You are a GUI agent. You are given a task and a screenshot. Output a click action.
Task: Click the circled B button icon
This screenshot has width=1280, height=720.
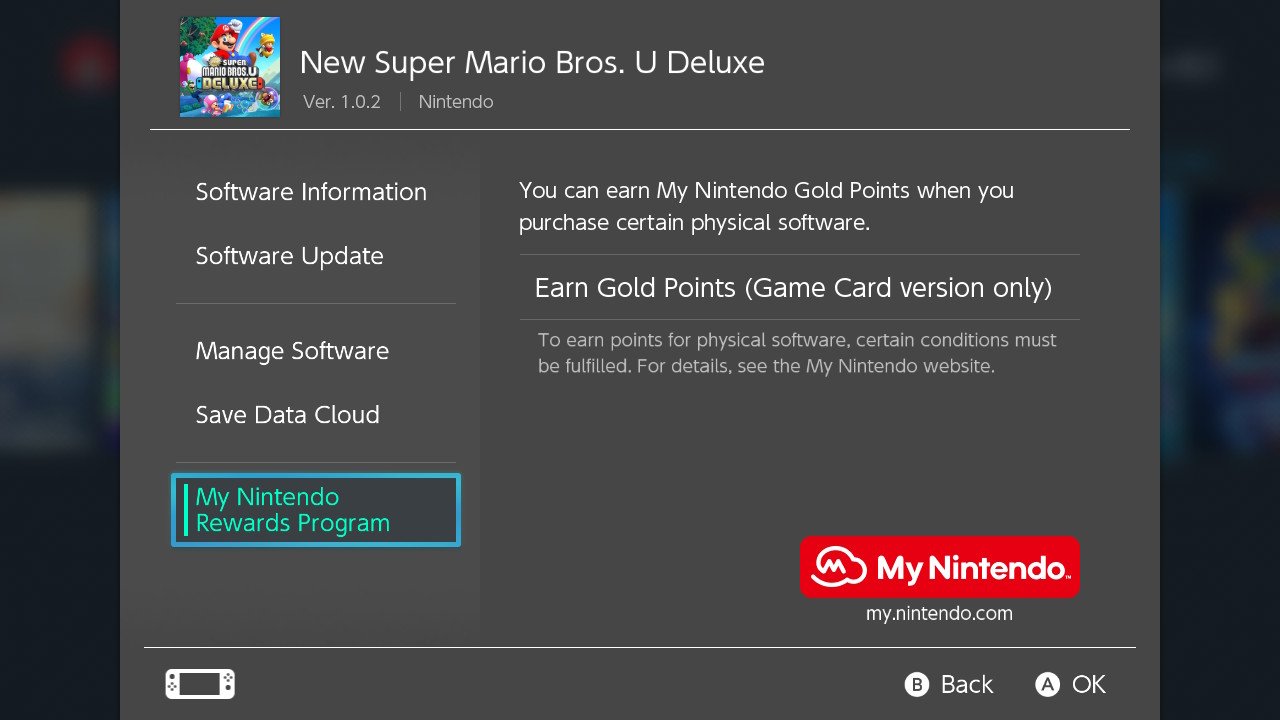coord(917,684)
